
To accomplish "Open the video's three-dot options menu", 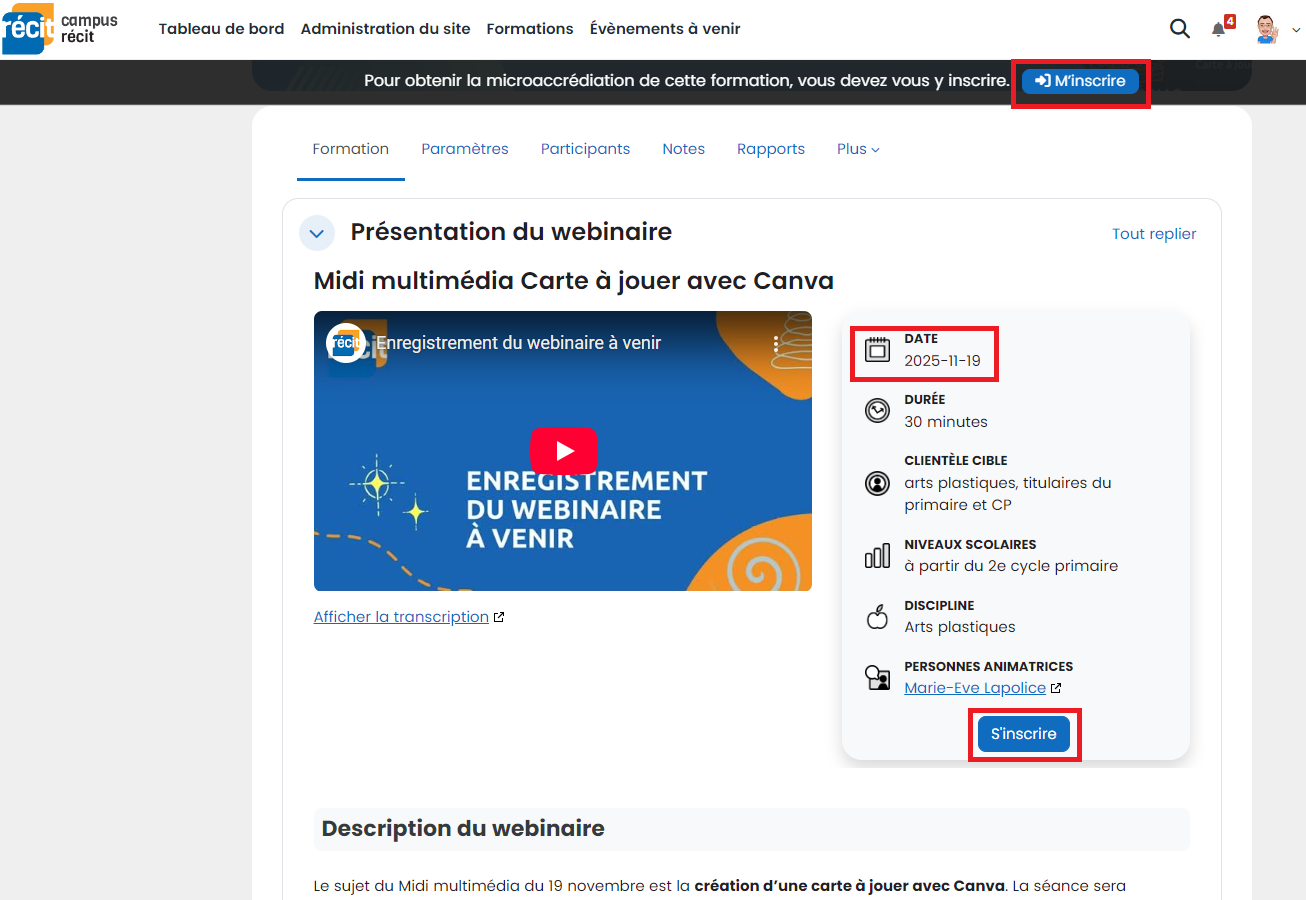I will click(x=777, y=343).
